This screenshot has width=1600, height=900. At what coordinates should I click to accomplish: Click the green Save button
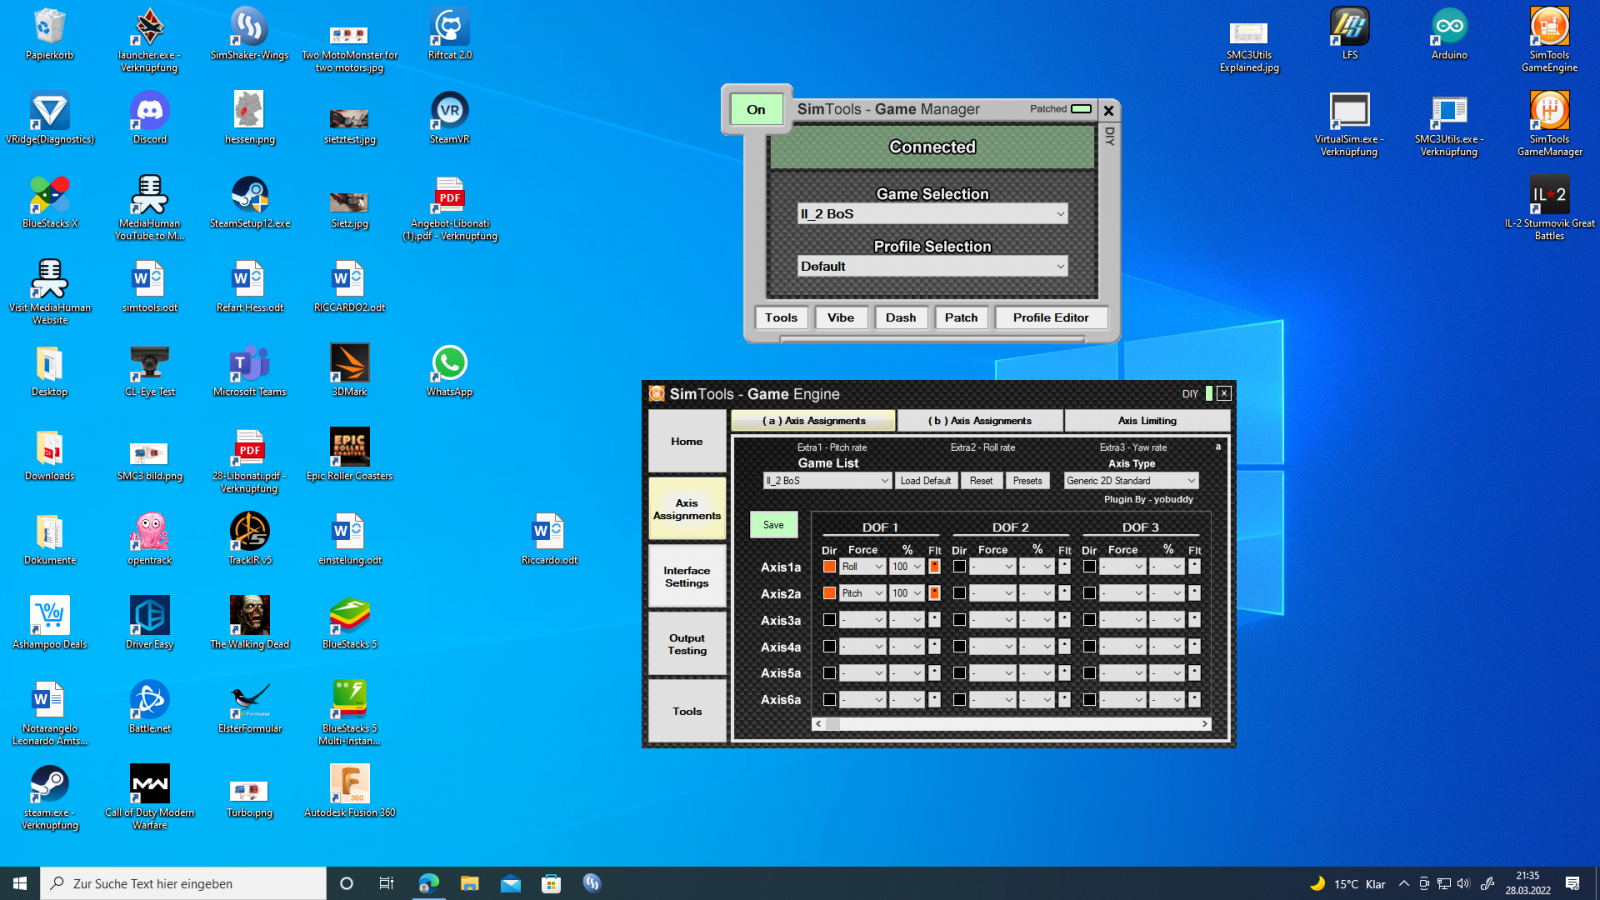pyautogui.click(x=773, y=525)
